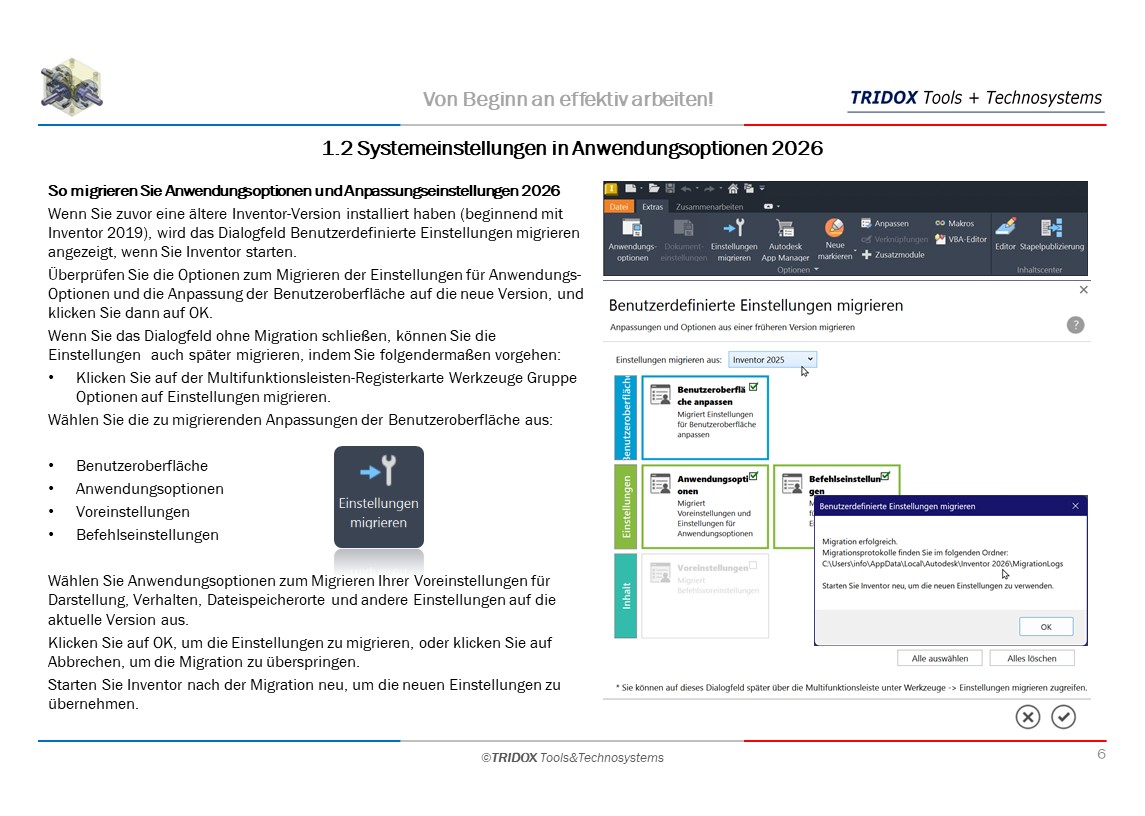Viewport: 1145px width, 816px height.
Task: Launch the Autodesk App Manager
Action: (785, 238)
